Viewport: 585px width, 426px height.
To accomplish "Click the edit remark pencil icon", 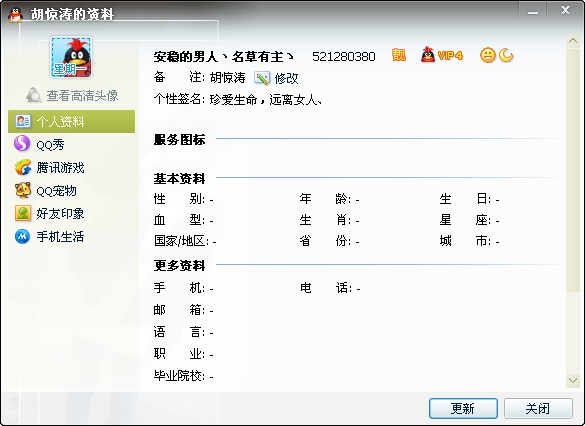I will pyautogui.click(x=262, y=78).
